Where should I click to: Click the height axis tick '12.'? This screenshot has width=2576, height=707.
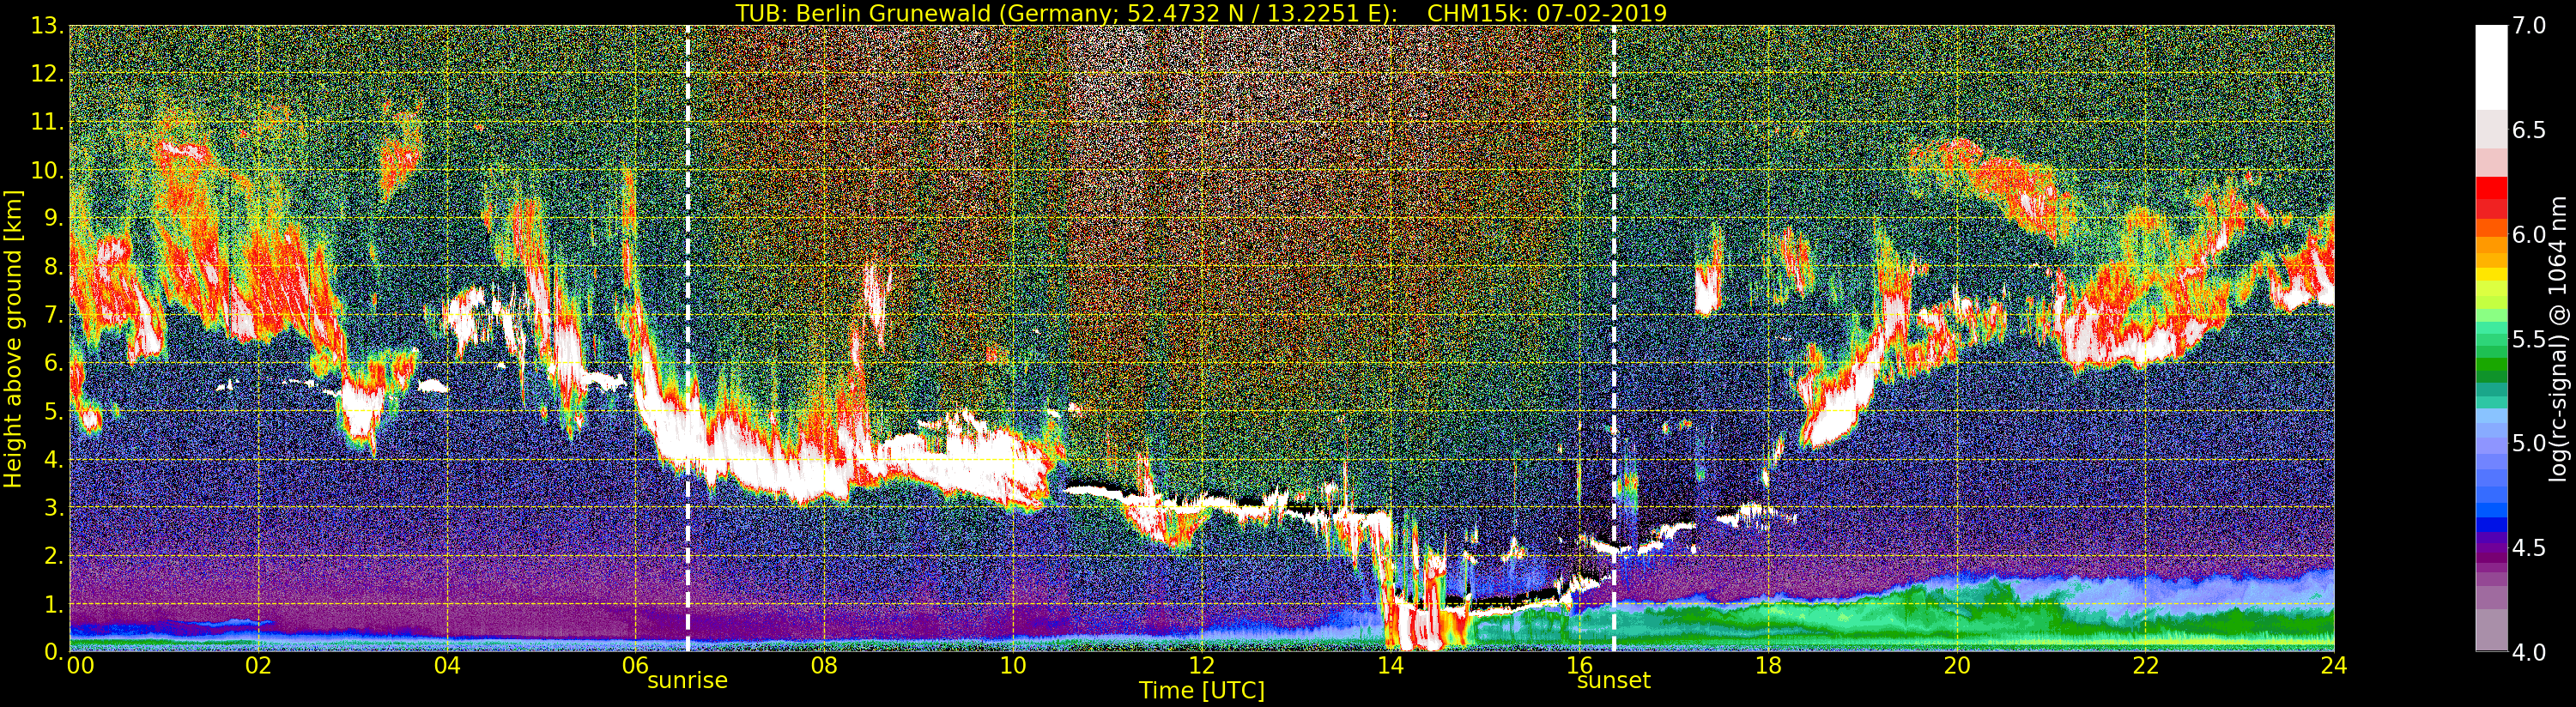click(47, 74)
